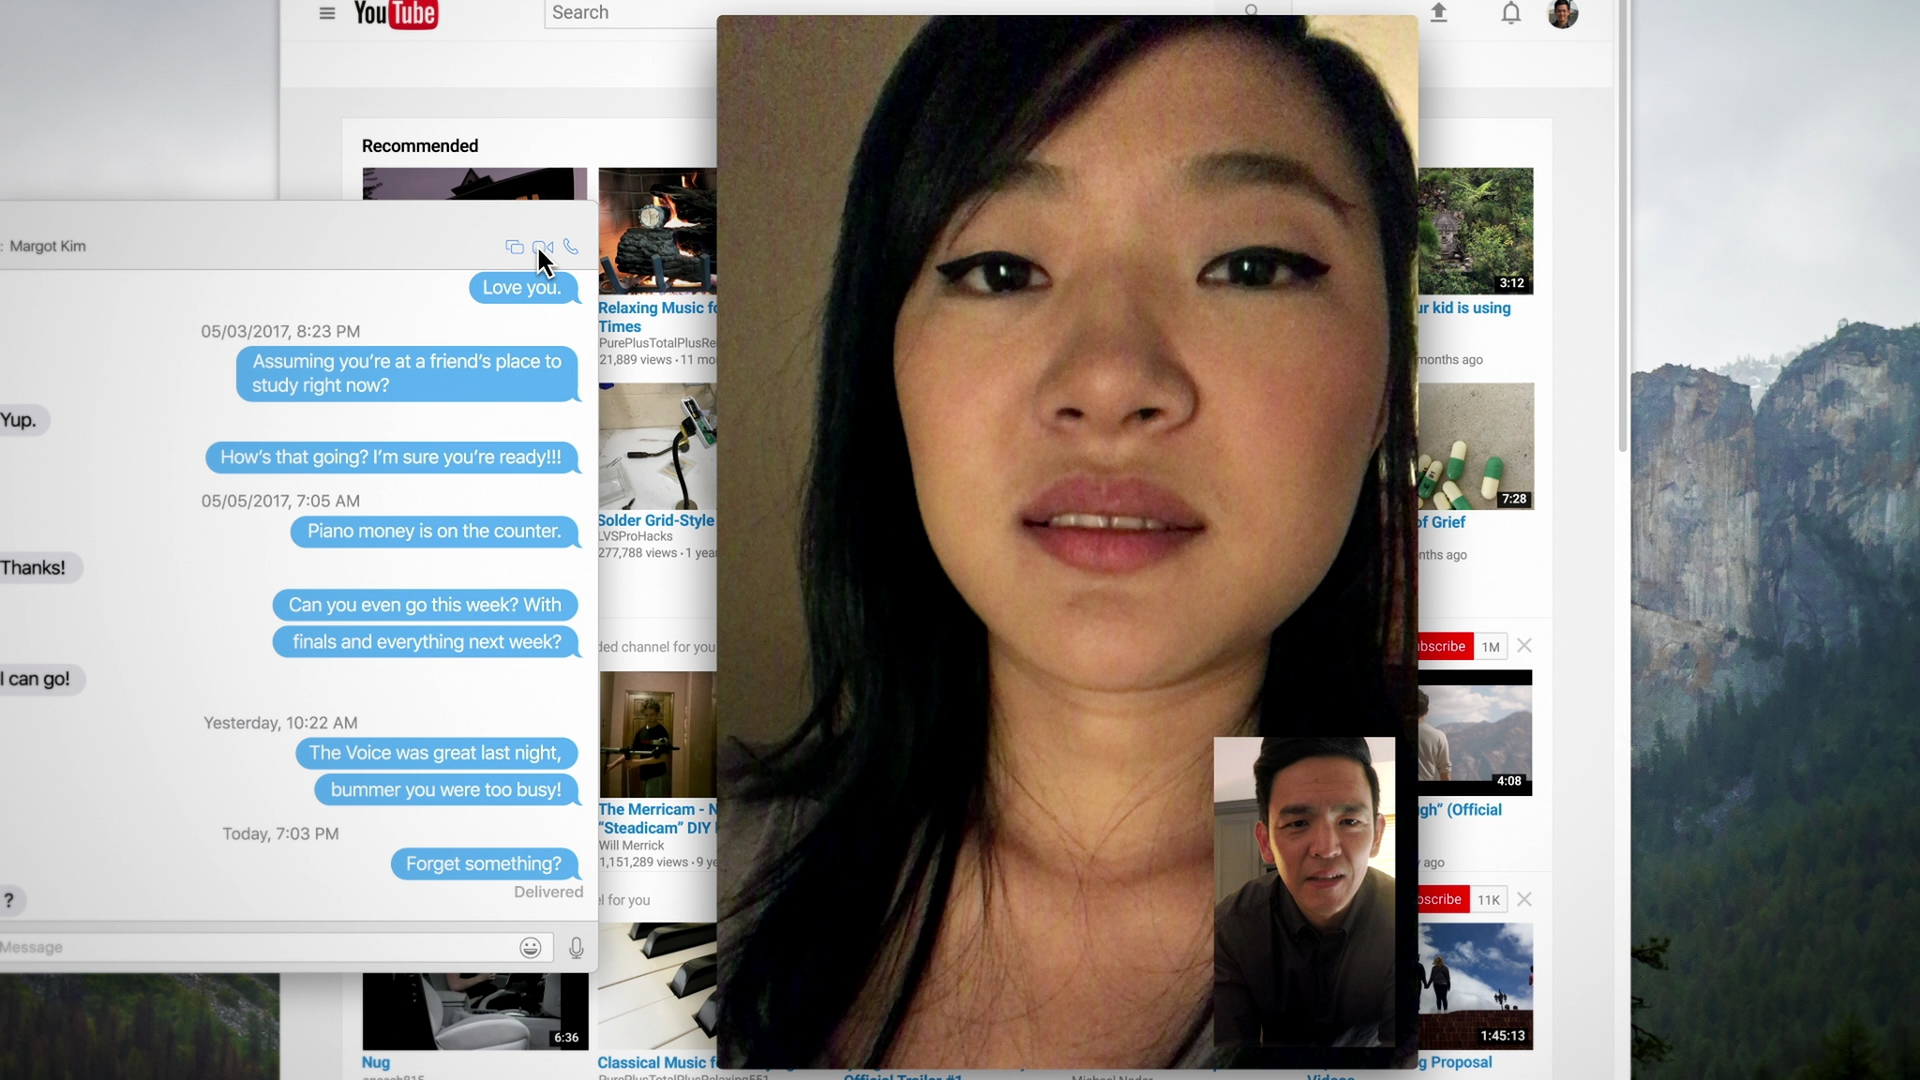Click the browser vertical scrollbar

coord(1622,225)
